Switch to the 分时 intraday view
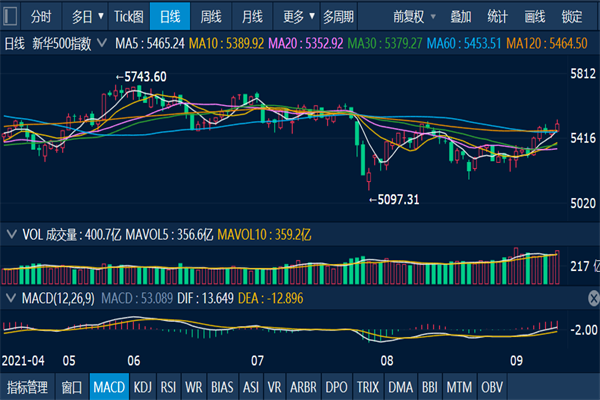The image size is (600, 400). pyautogui.click(x=41, y=16)
